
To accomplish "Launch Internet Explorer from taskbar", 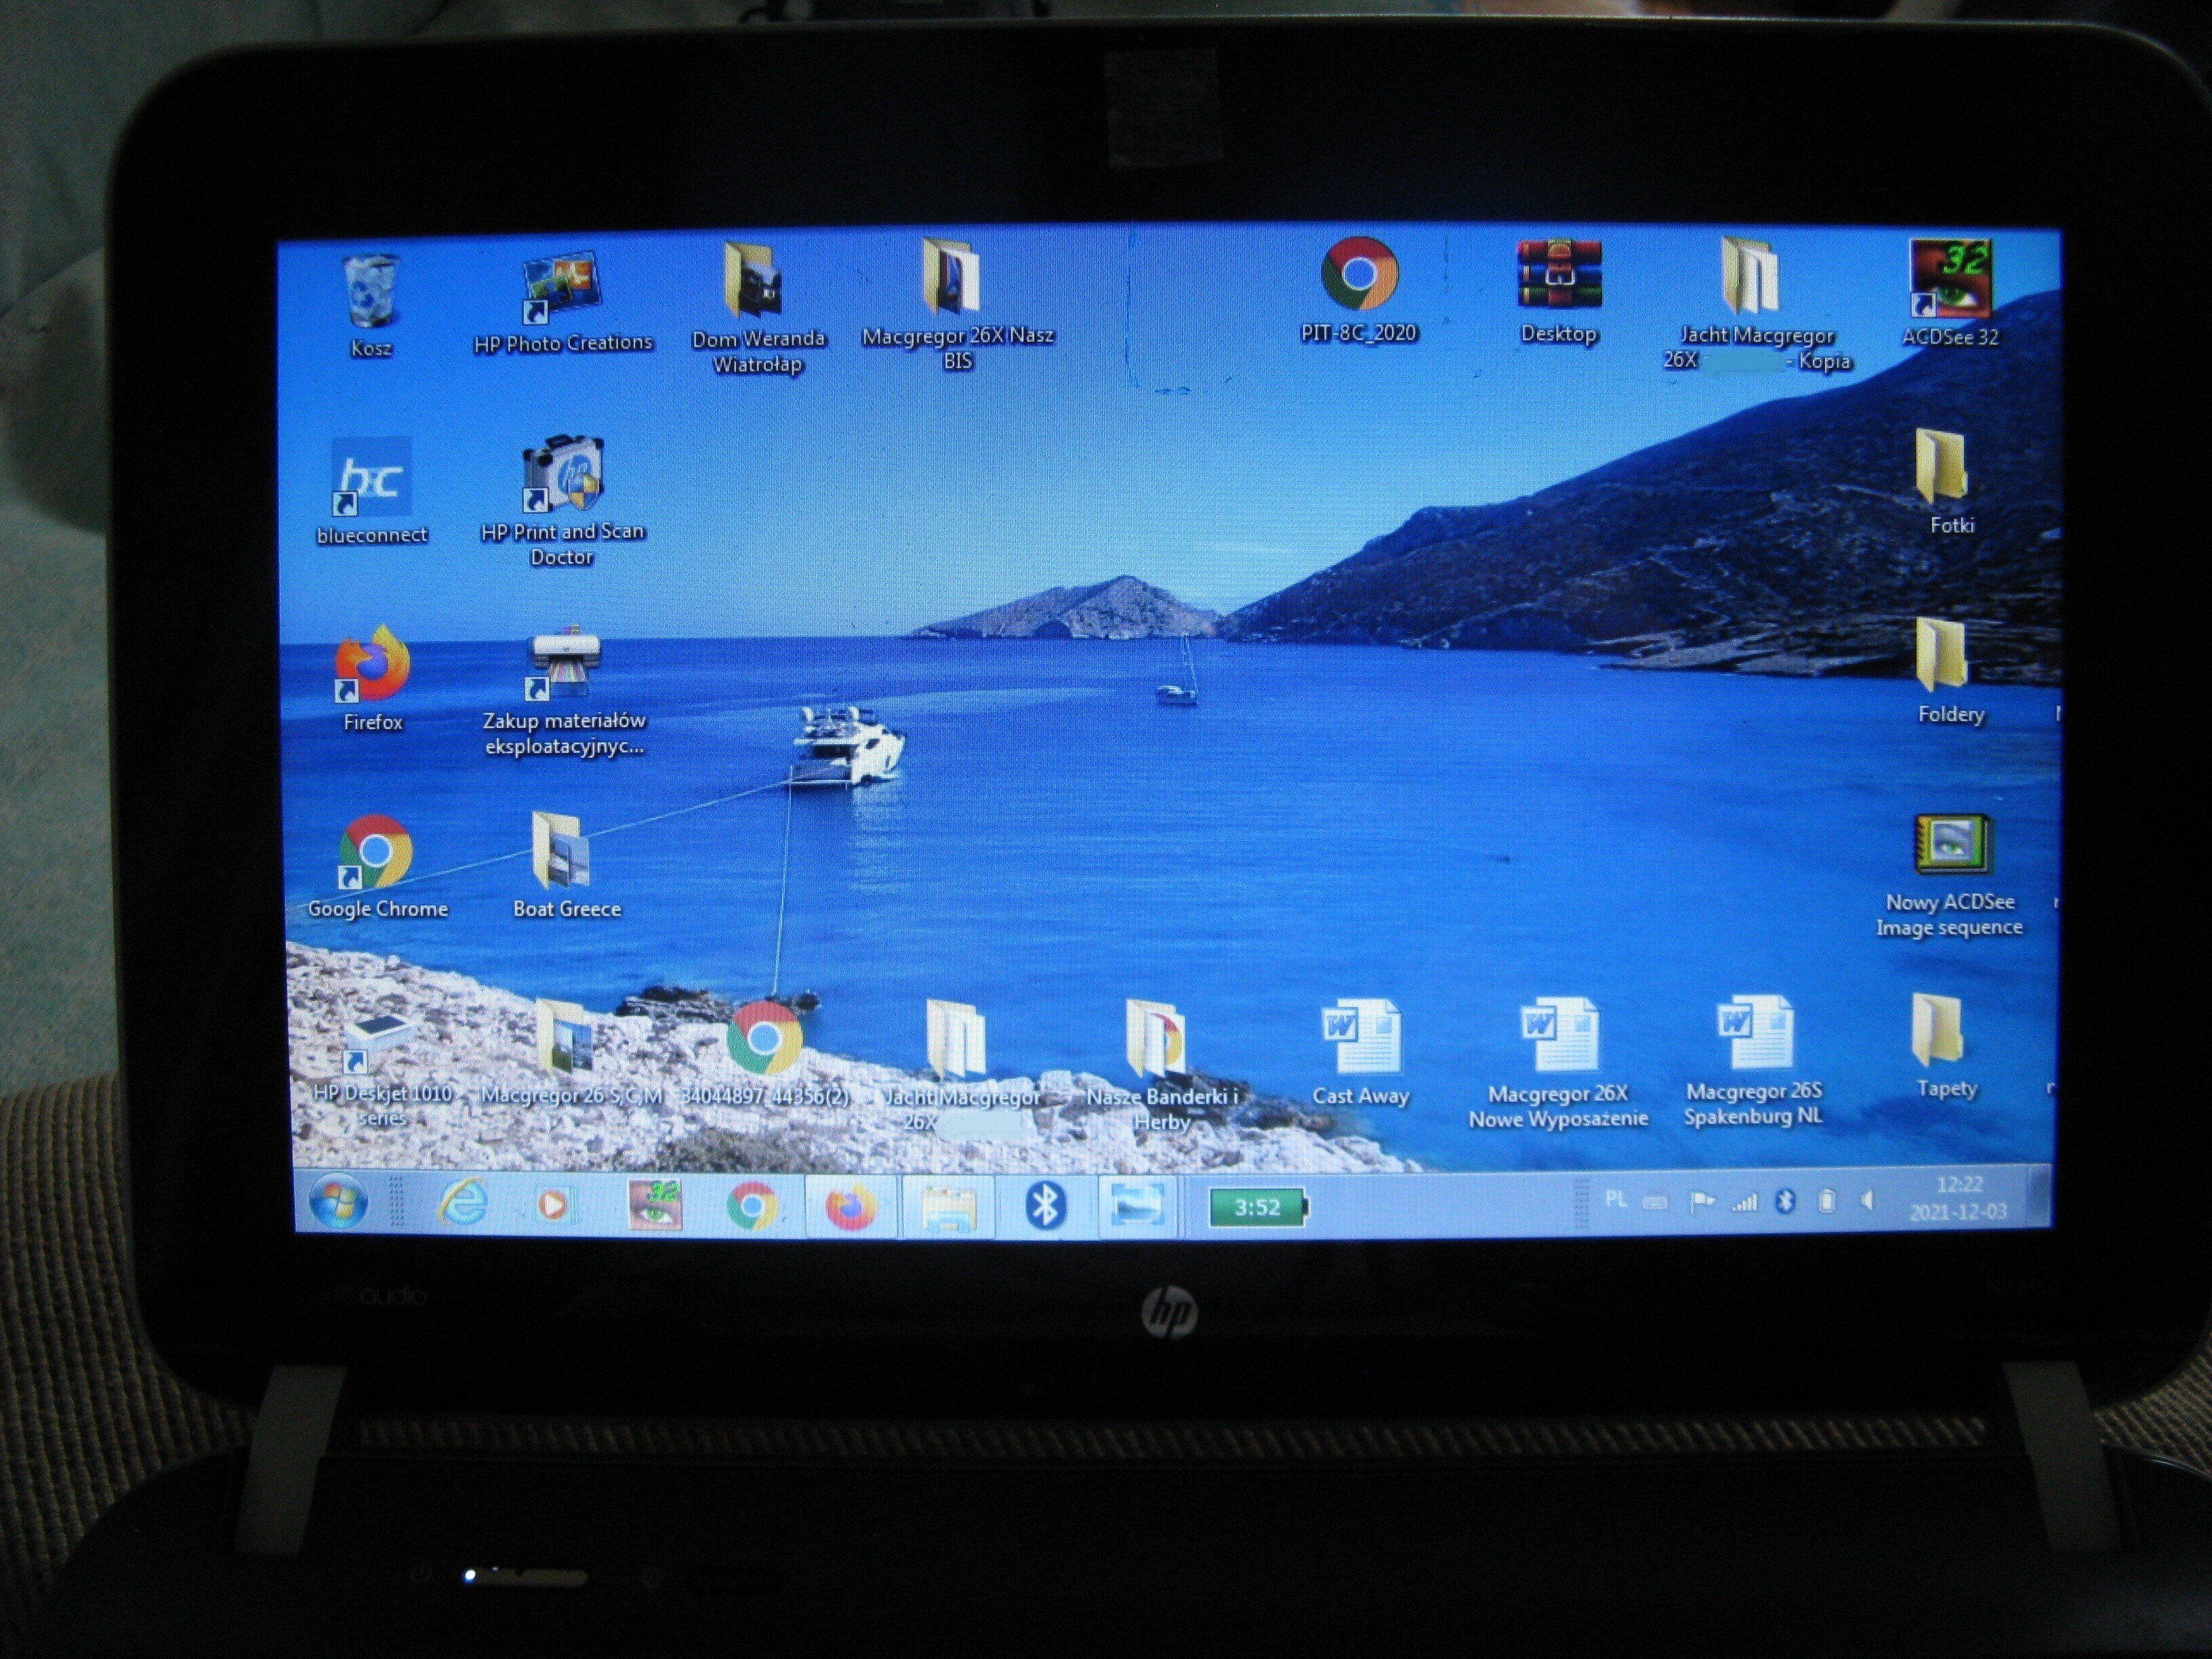I will click(x=463, y=1203).
